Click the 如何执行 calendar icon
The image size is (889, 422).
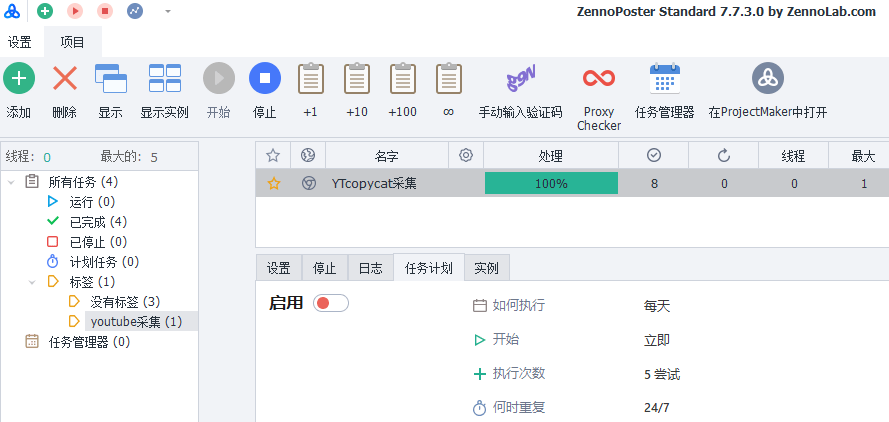click(480, 306)
